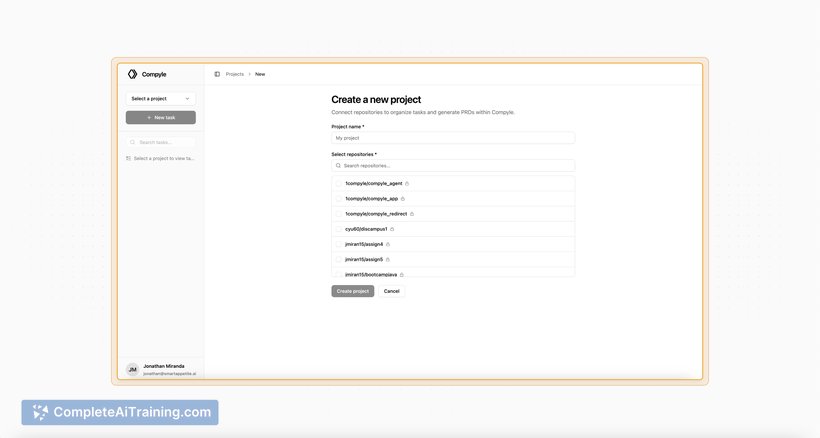Viewport: 820px width, 438px height.
Task: Toggle the sidebar panel icon
Action: 217,74
